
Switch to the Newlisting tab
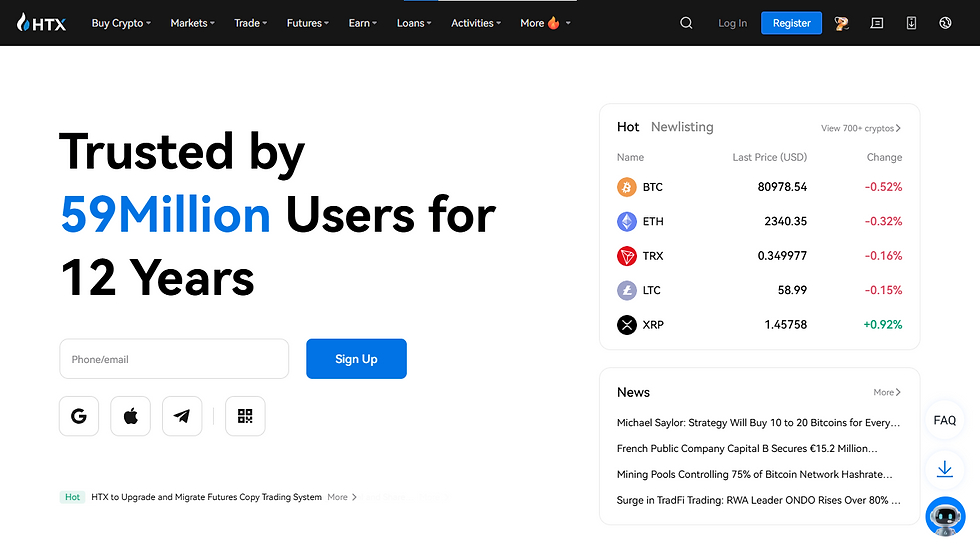coord(682,127)
